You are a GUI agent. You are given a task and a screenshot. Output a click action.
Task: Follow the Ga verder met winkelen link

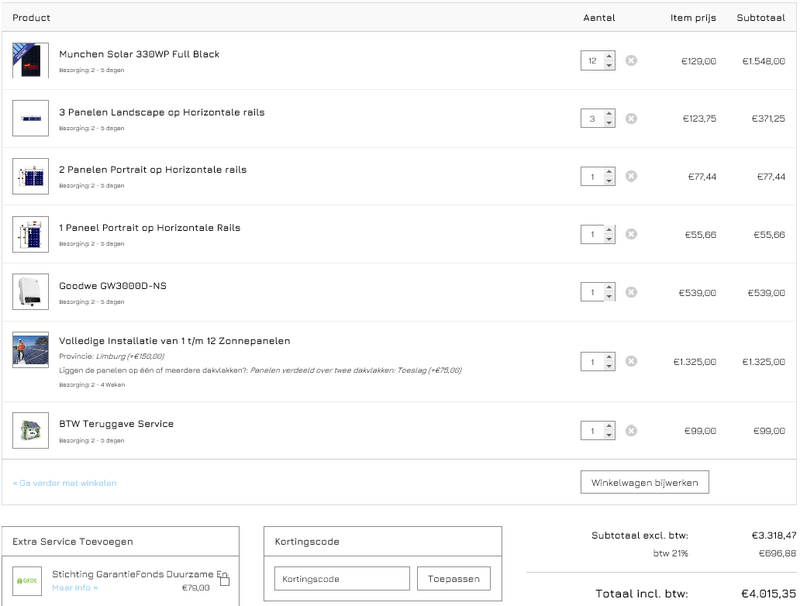[x=65, y=483]
